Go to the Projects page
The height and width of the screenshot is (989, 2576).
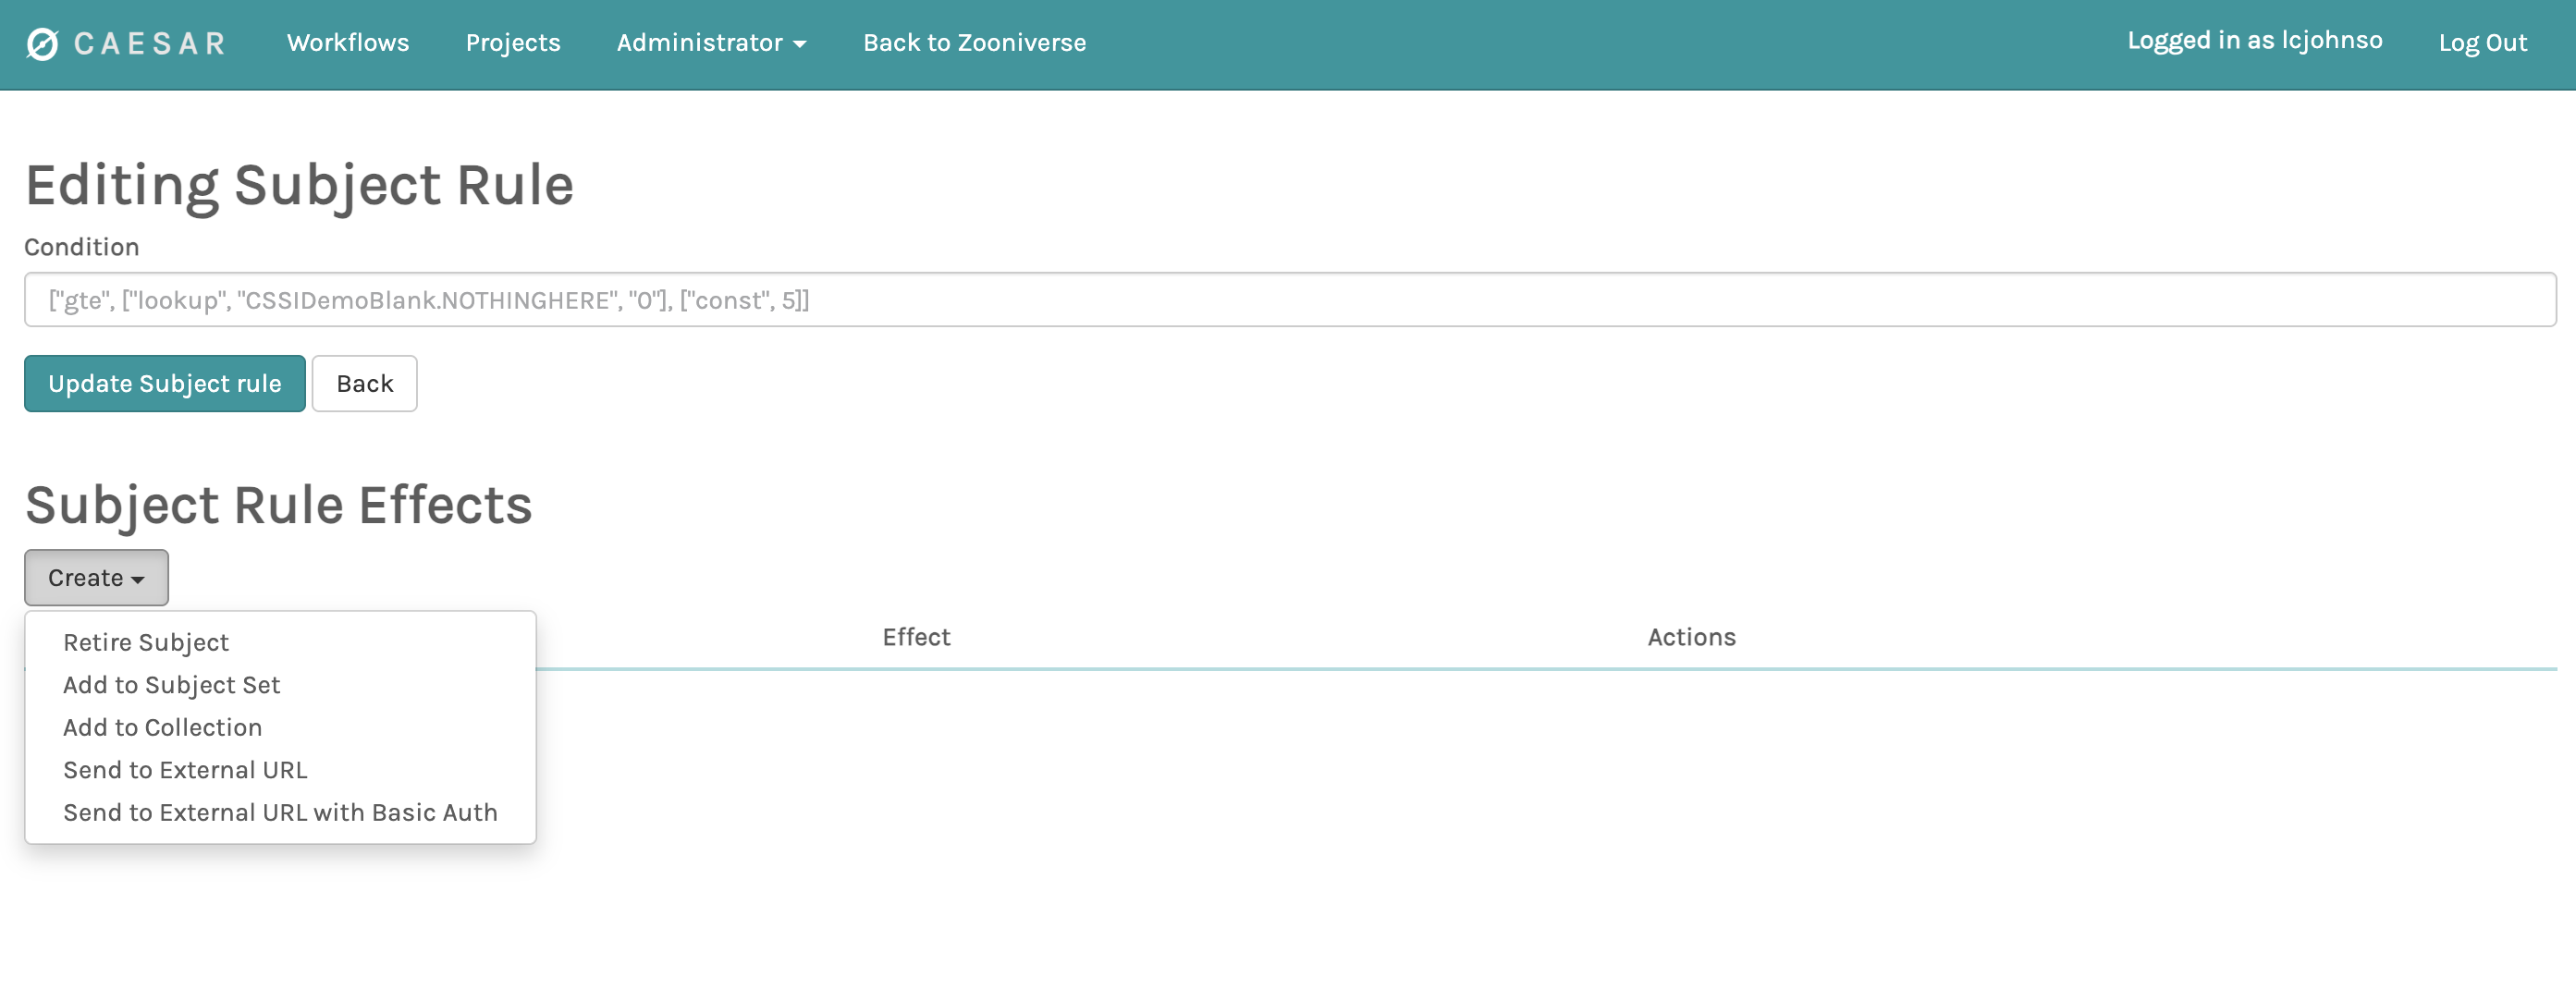click(512, 43)
